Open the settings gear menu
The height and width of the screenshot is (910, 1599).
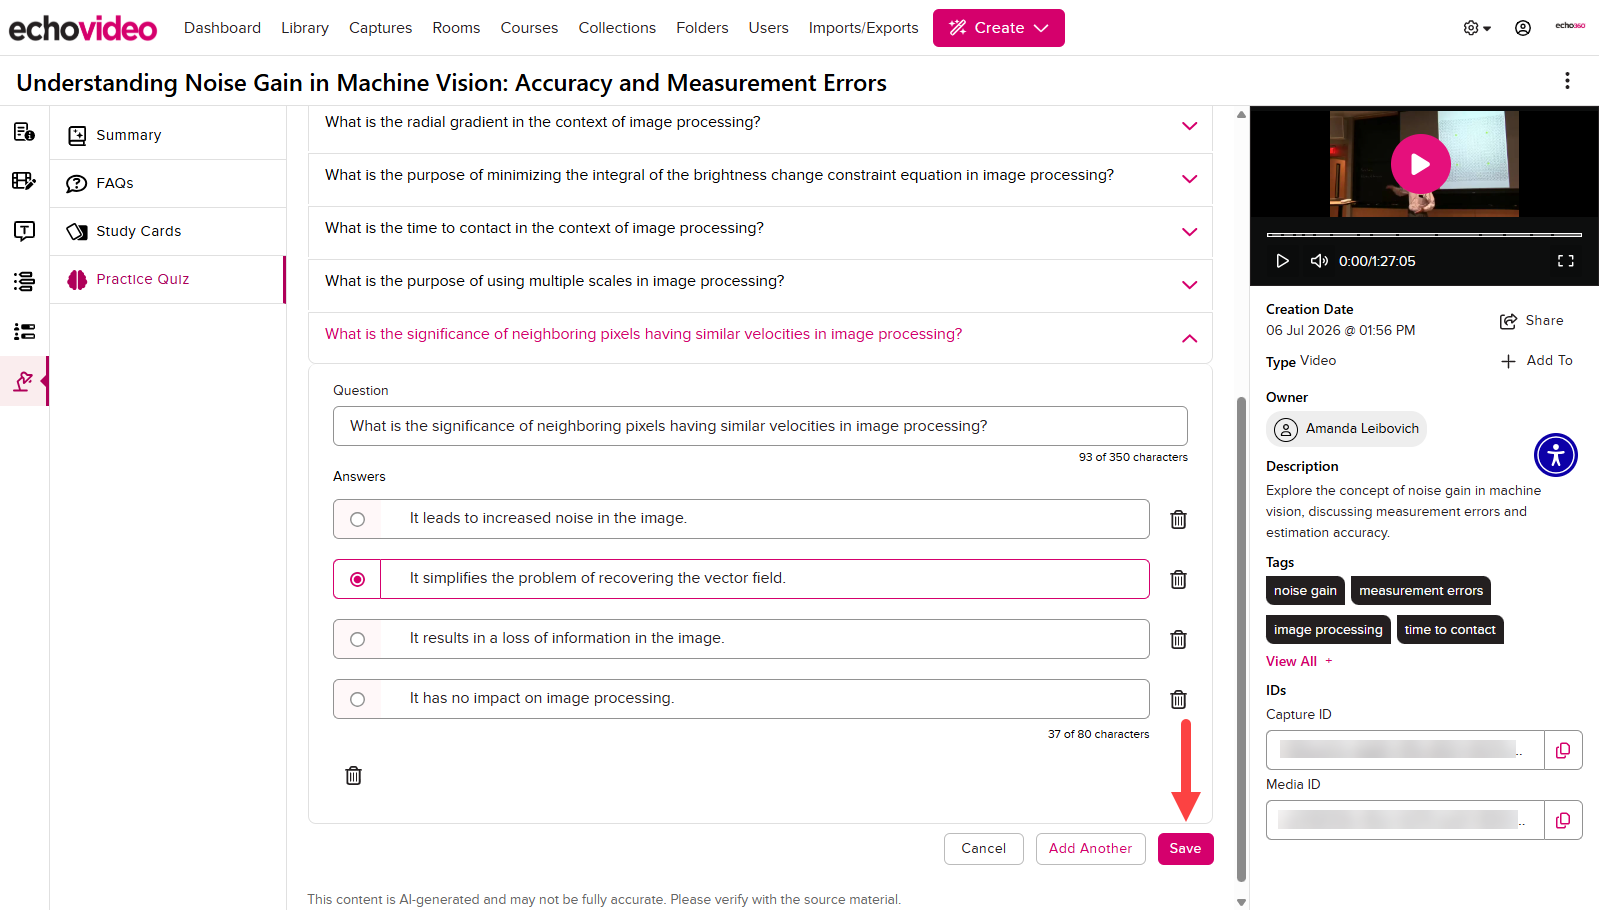(1477, 28)
